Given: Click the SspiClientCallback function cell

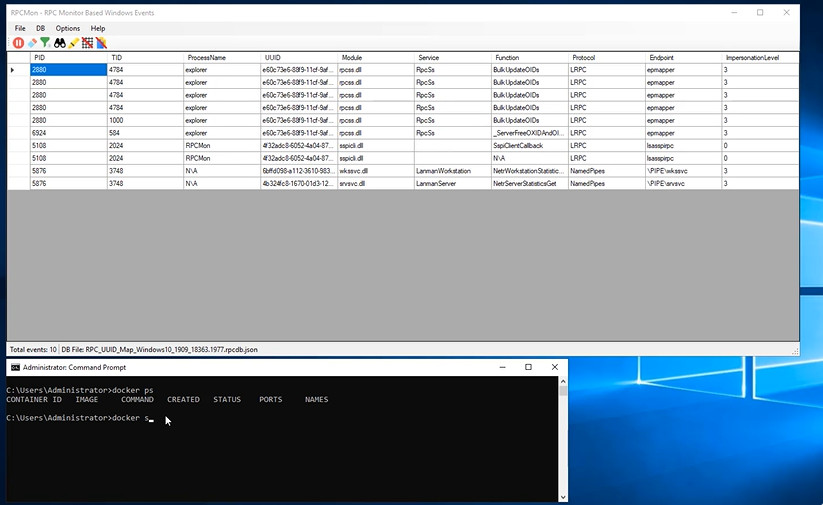Looking at the screenshot, I should pos(530,145).
